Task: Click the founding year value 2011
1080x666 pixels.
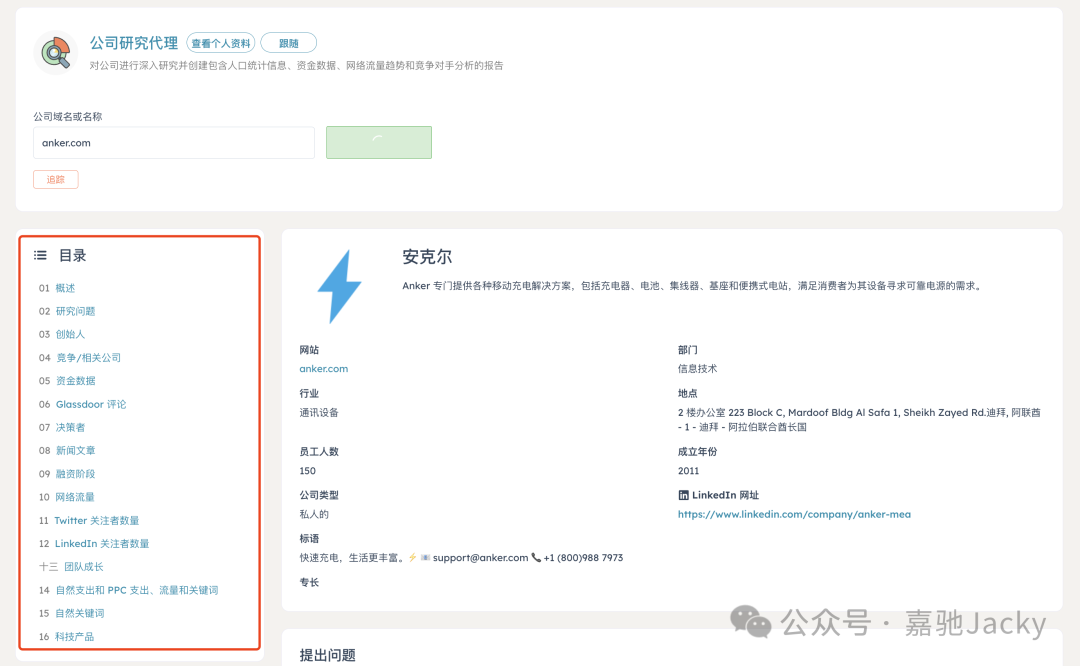Action: coord(688,471)
